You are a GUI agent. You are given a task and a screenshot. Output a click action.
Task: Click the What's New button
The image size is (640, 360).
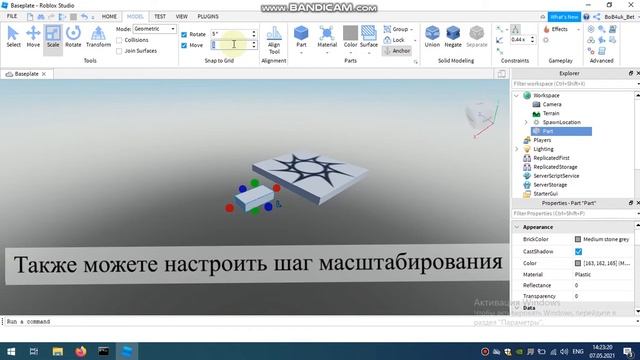pyautogui.click(x=564, y=17)
